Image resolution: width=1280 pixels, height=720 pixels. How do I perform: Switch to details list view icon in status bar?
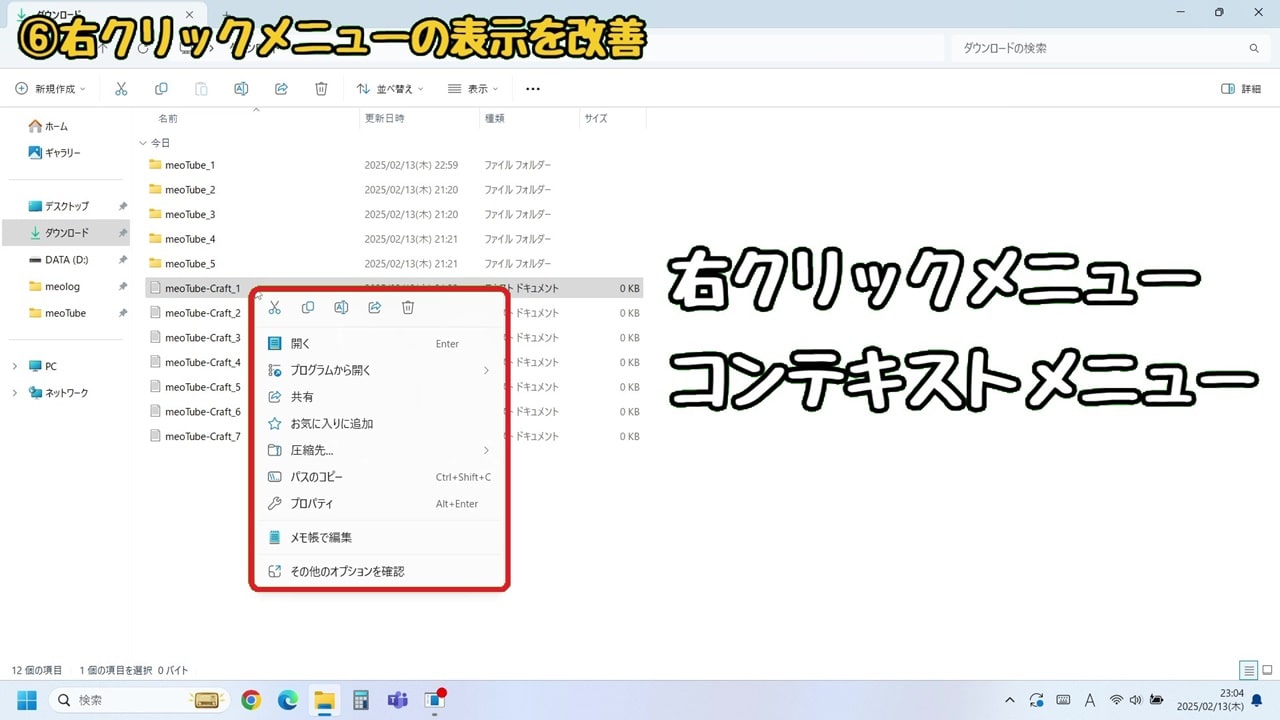pos(1248,670)
